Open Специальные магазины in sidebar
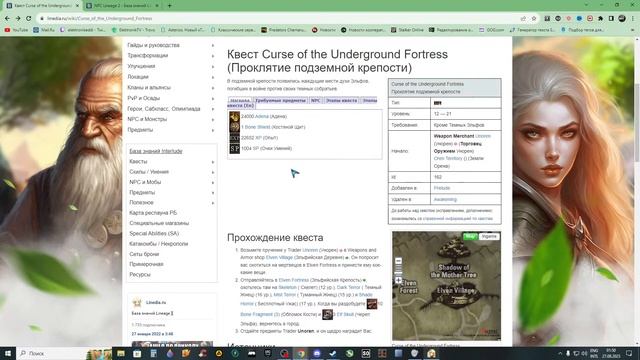This screenshot has height=360, width=640. tap(159, 223)
